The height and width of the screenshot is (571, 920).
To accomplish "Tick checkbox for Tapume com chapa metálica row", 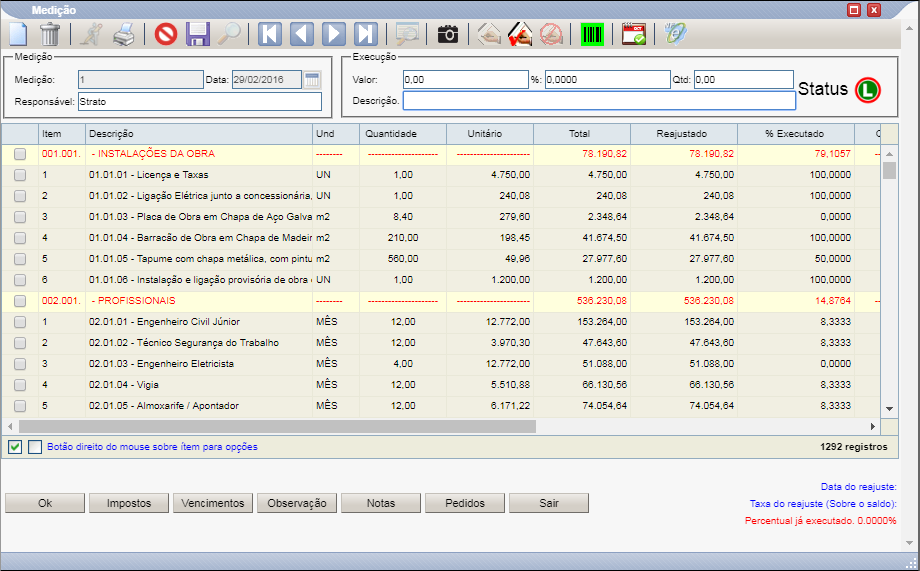I will click(20, 259).
